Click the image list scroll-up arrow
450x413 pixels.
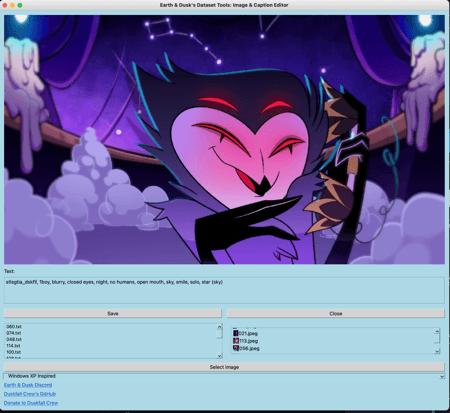437,331
